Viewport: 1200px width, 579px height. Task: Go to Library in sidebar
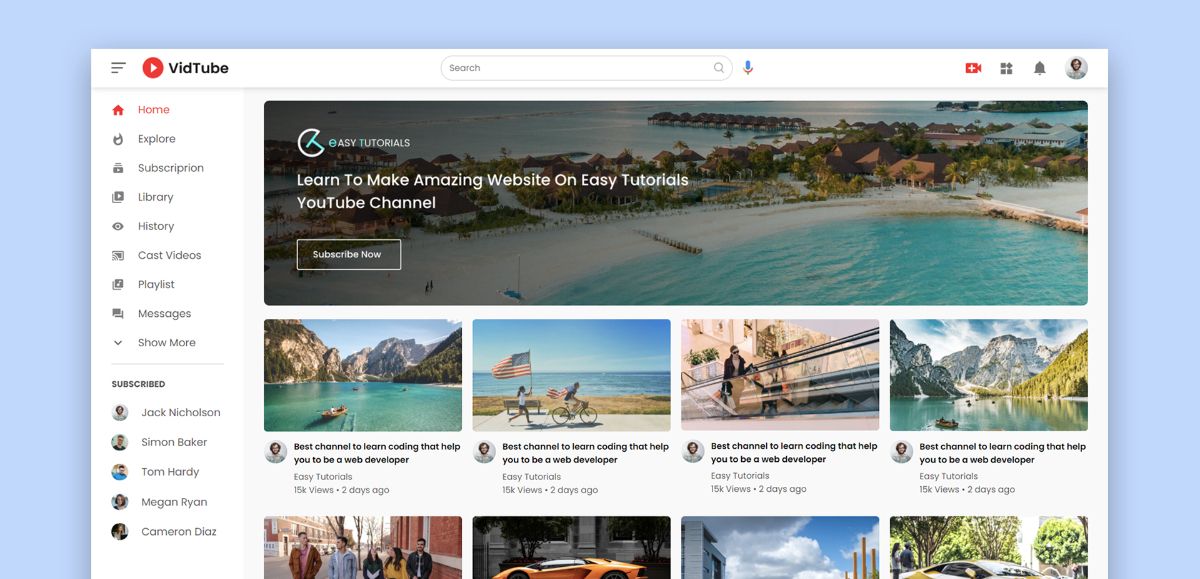155,197
